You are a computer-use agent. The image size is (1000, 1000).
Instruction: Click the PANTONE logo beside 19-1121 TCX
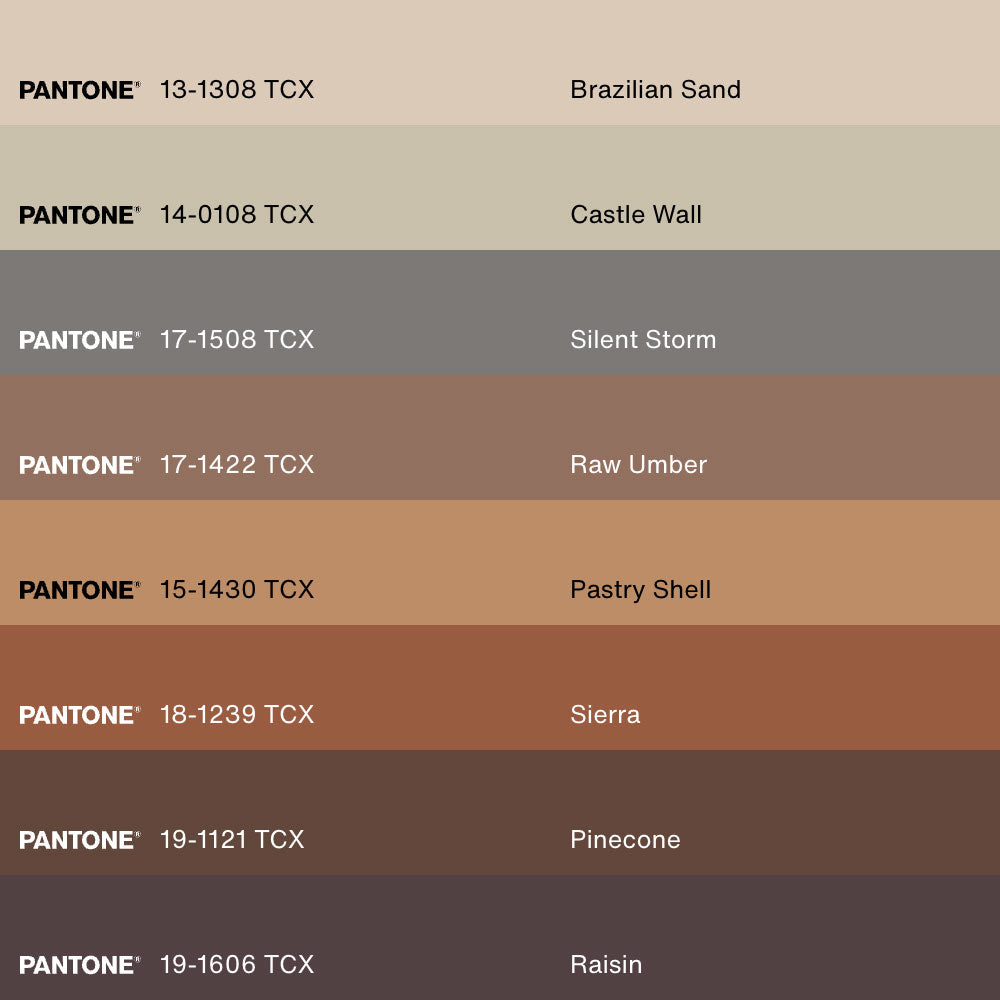[79, 840]
